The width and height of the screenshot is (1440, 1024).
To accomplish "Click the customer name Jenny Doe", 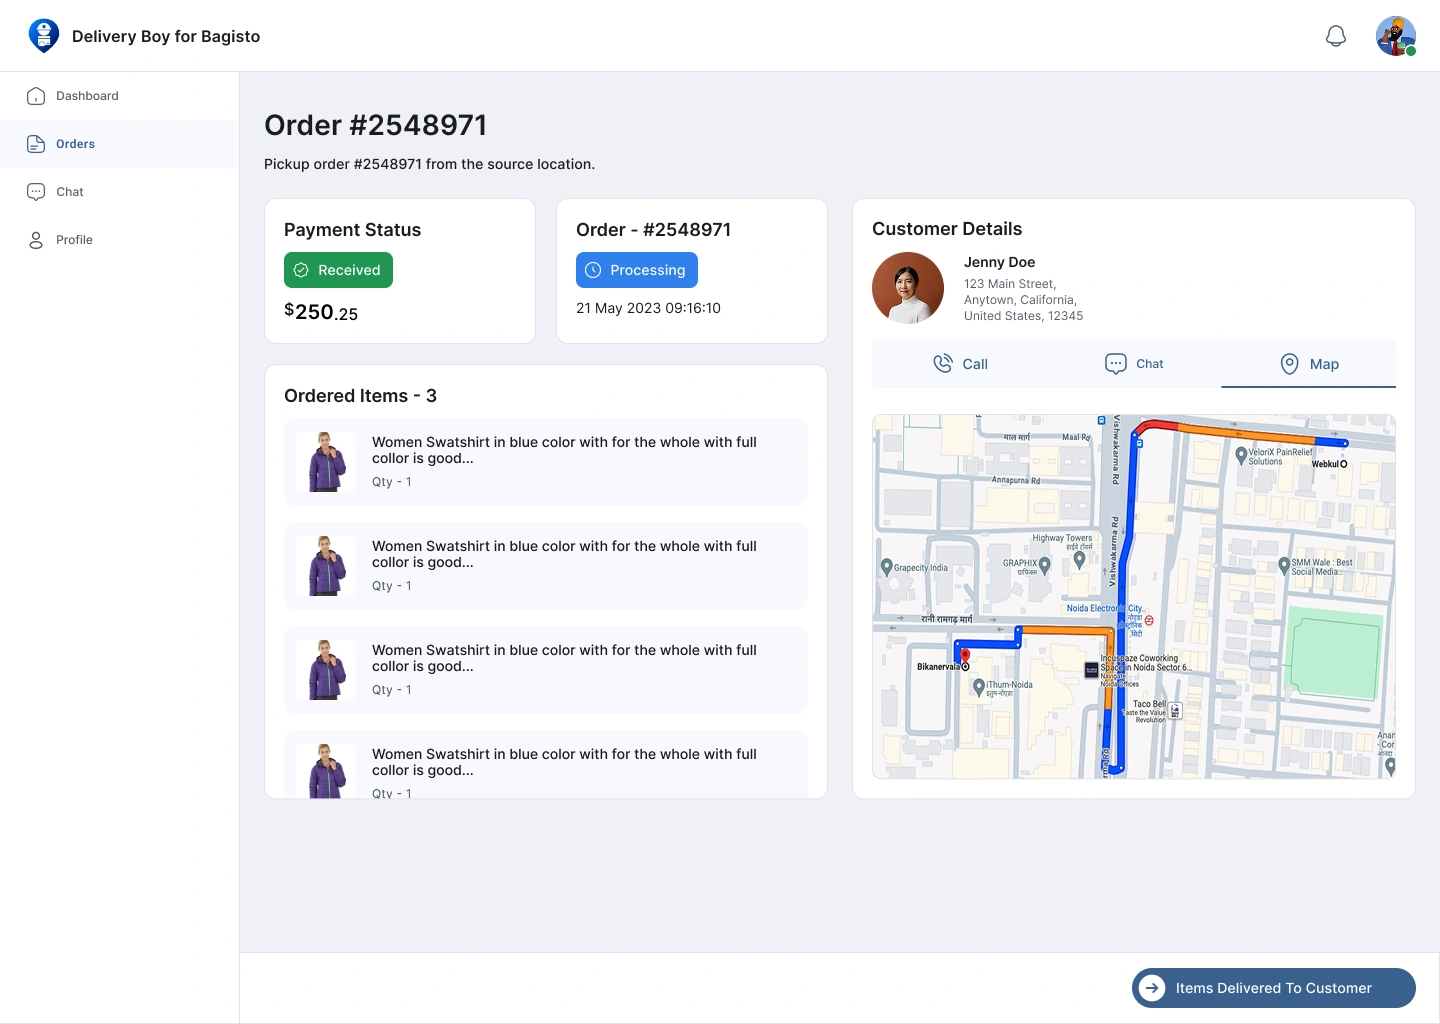I will (x=999, y=262).
